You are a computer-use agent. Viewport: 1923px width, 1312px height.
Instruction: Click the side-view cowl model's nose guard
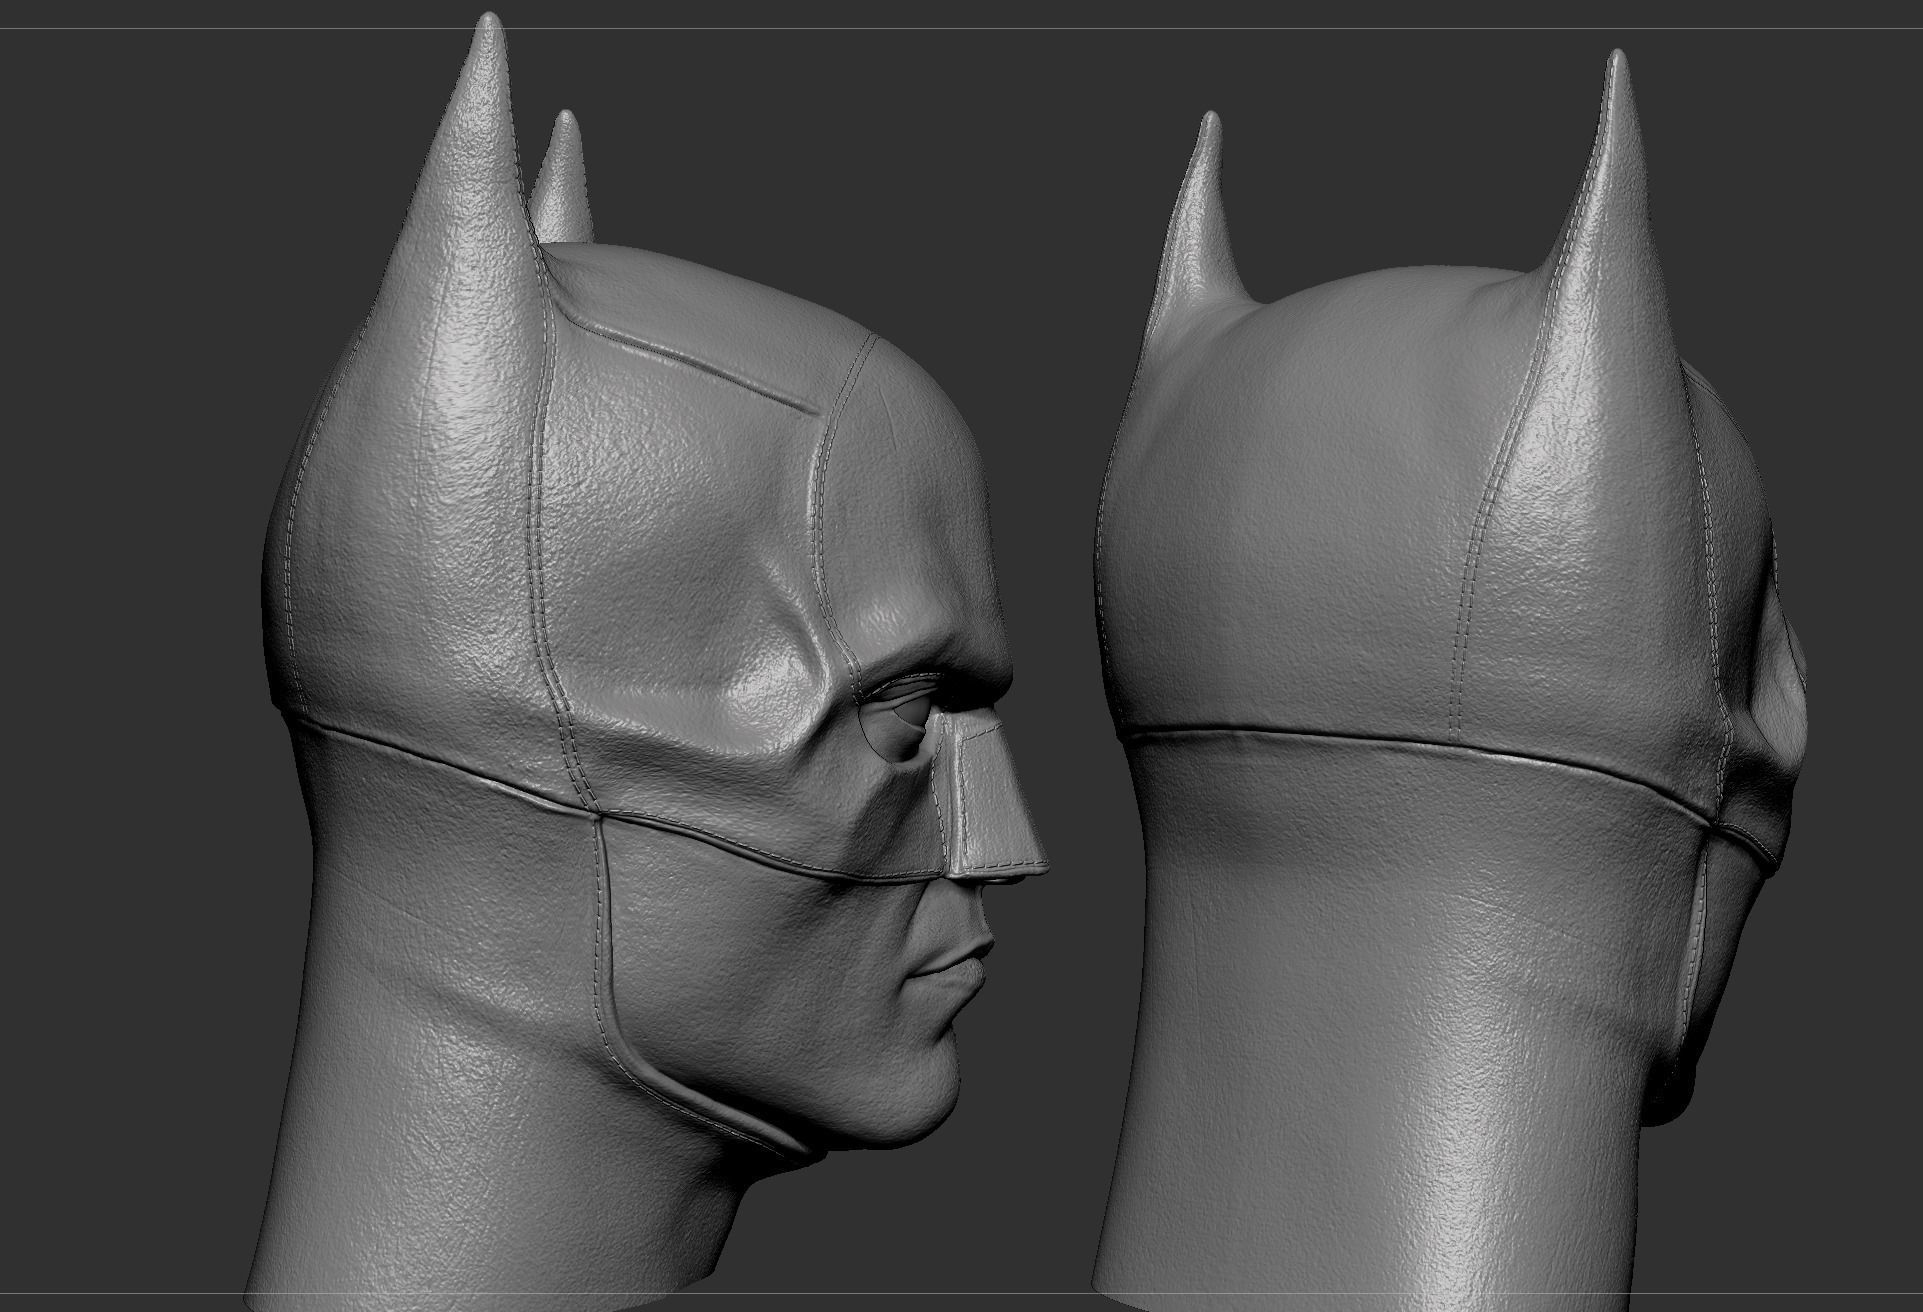(x=990, y=795)
